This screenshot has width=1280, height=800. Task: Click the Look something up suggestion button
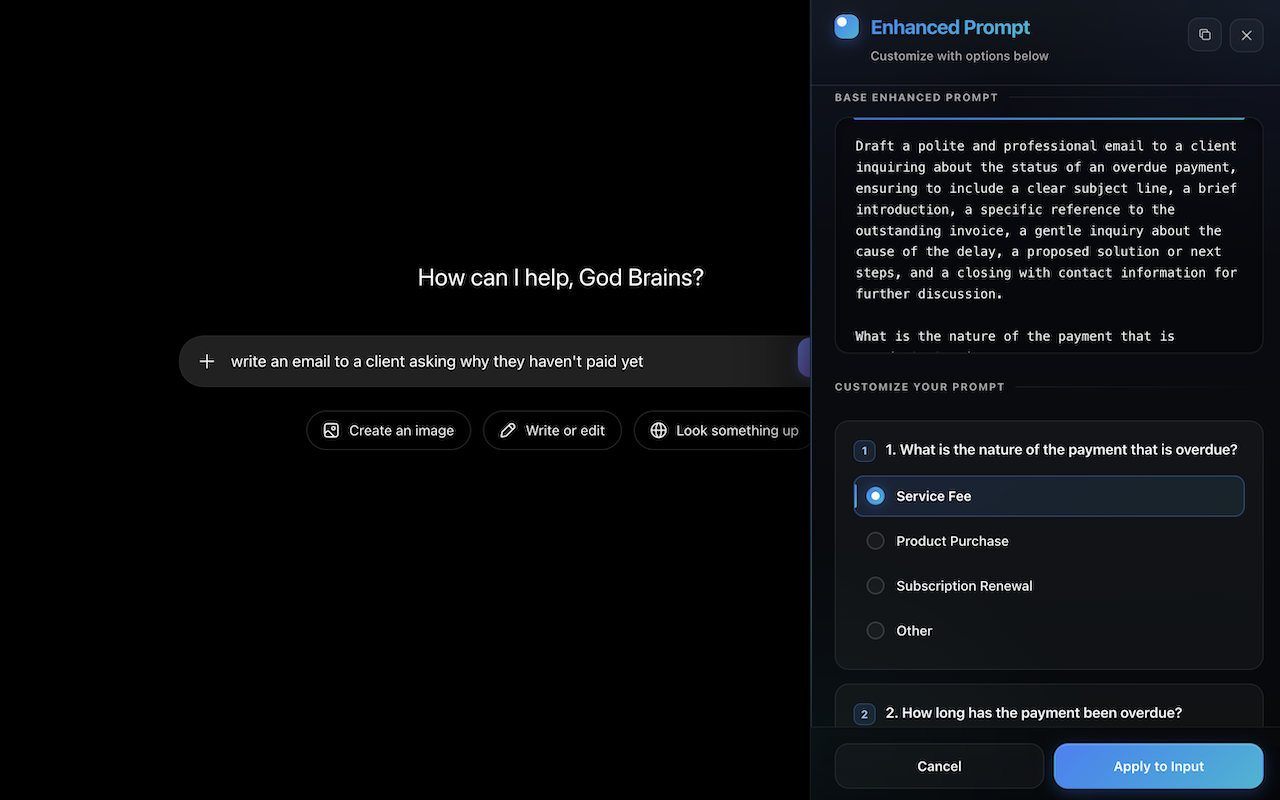click(724, 430)
